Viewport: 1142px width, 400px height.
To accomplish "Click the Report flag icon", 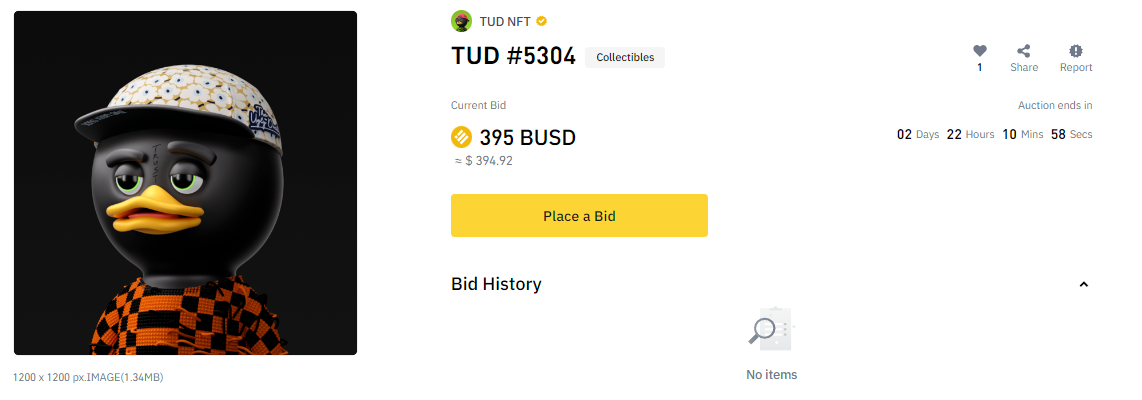I will pos(1076,51).
